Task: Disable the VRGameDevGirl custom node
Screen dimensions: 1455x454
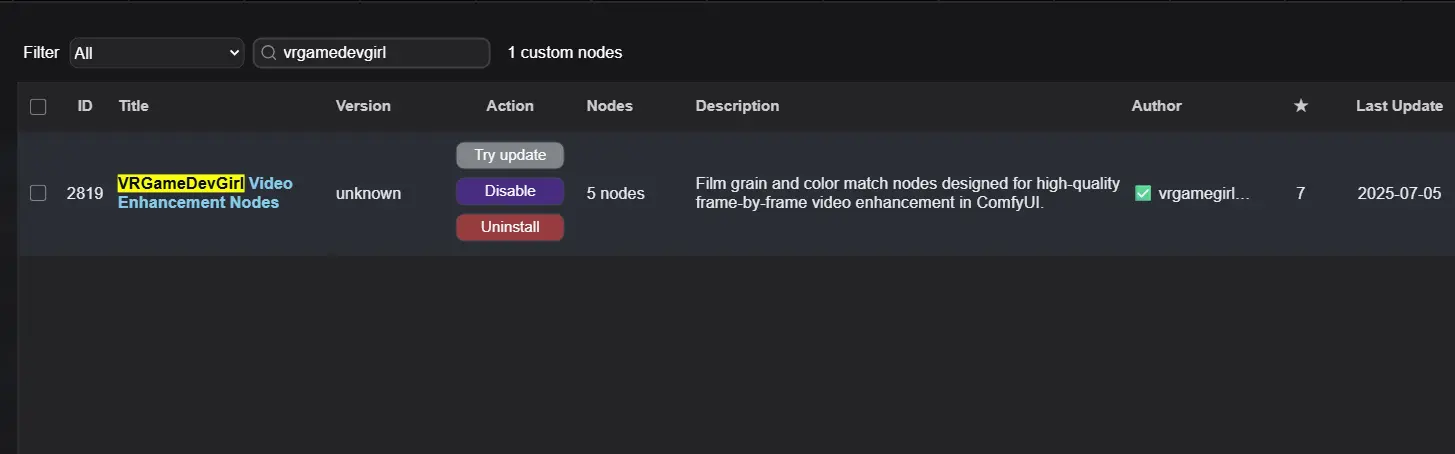Action: click(x=510, y=191)
